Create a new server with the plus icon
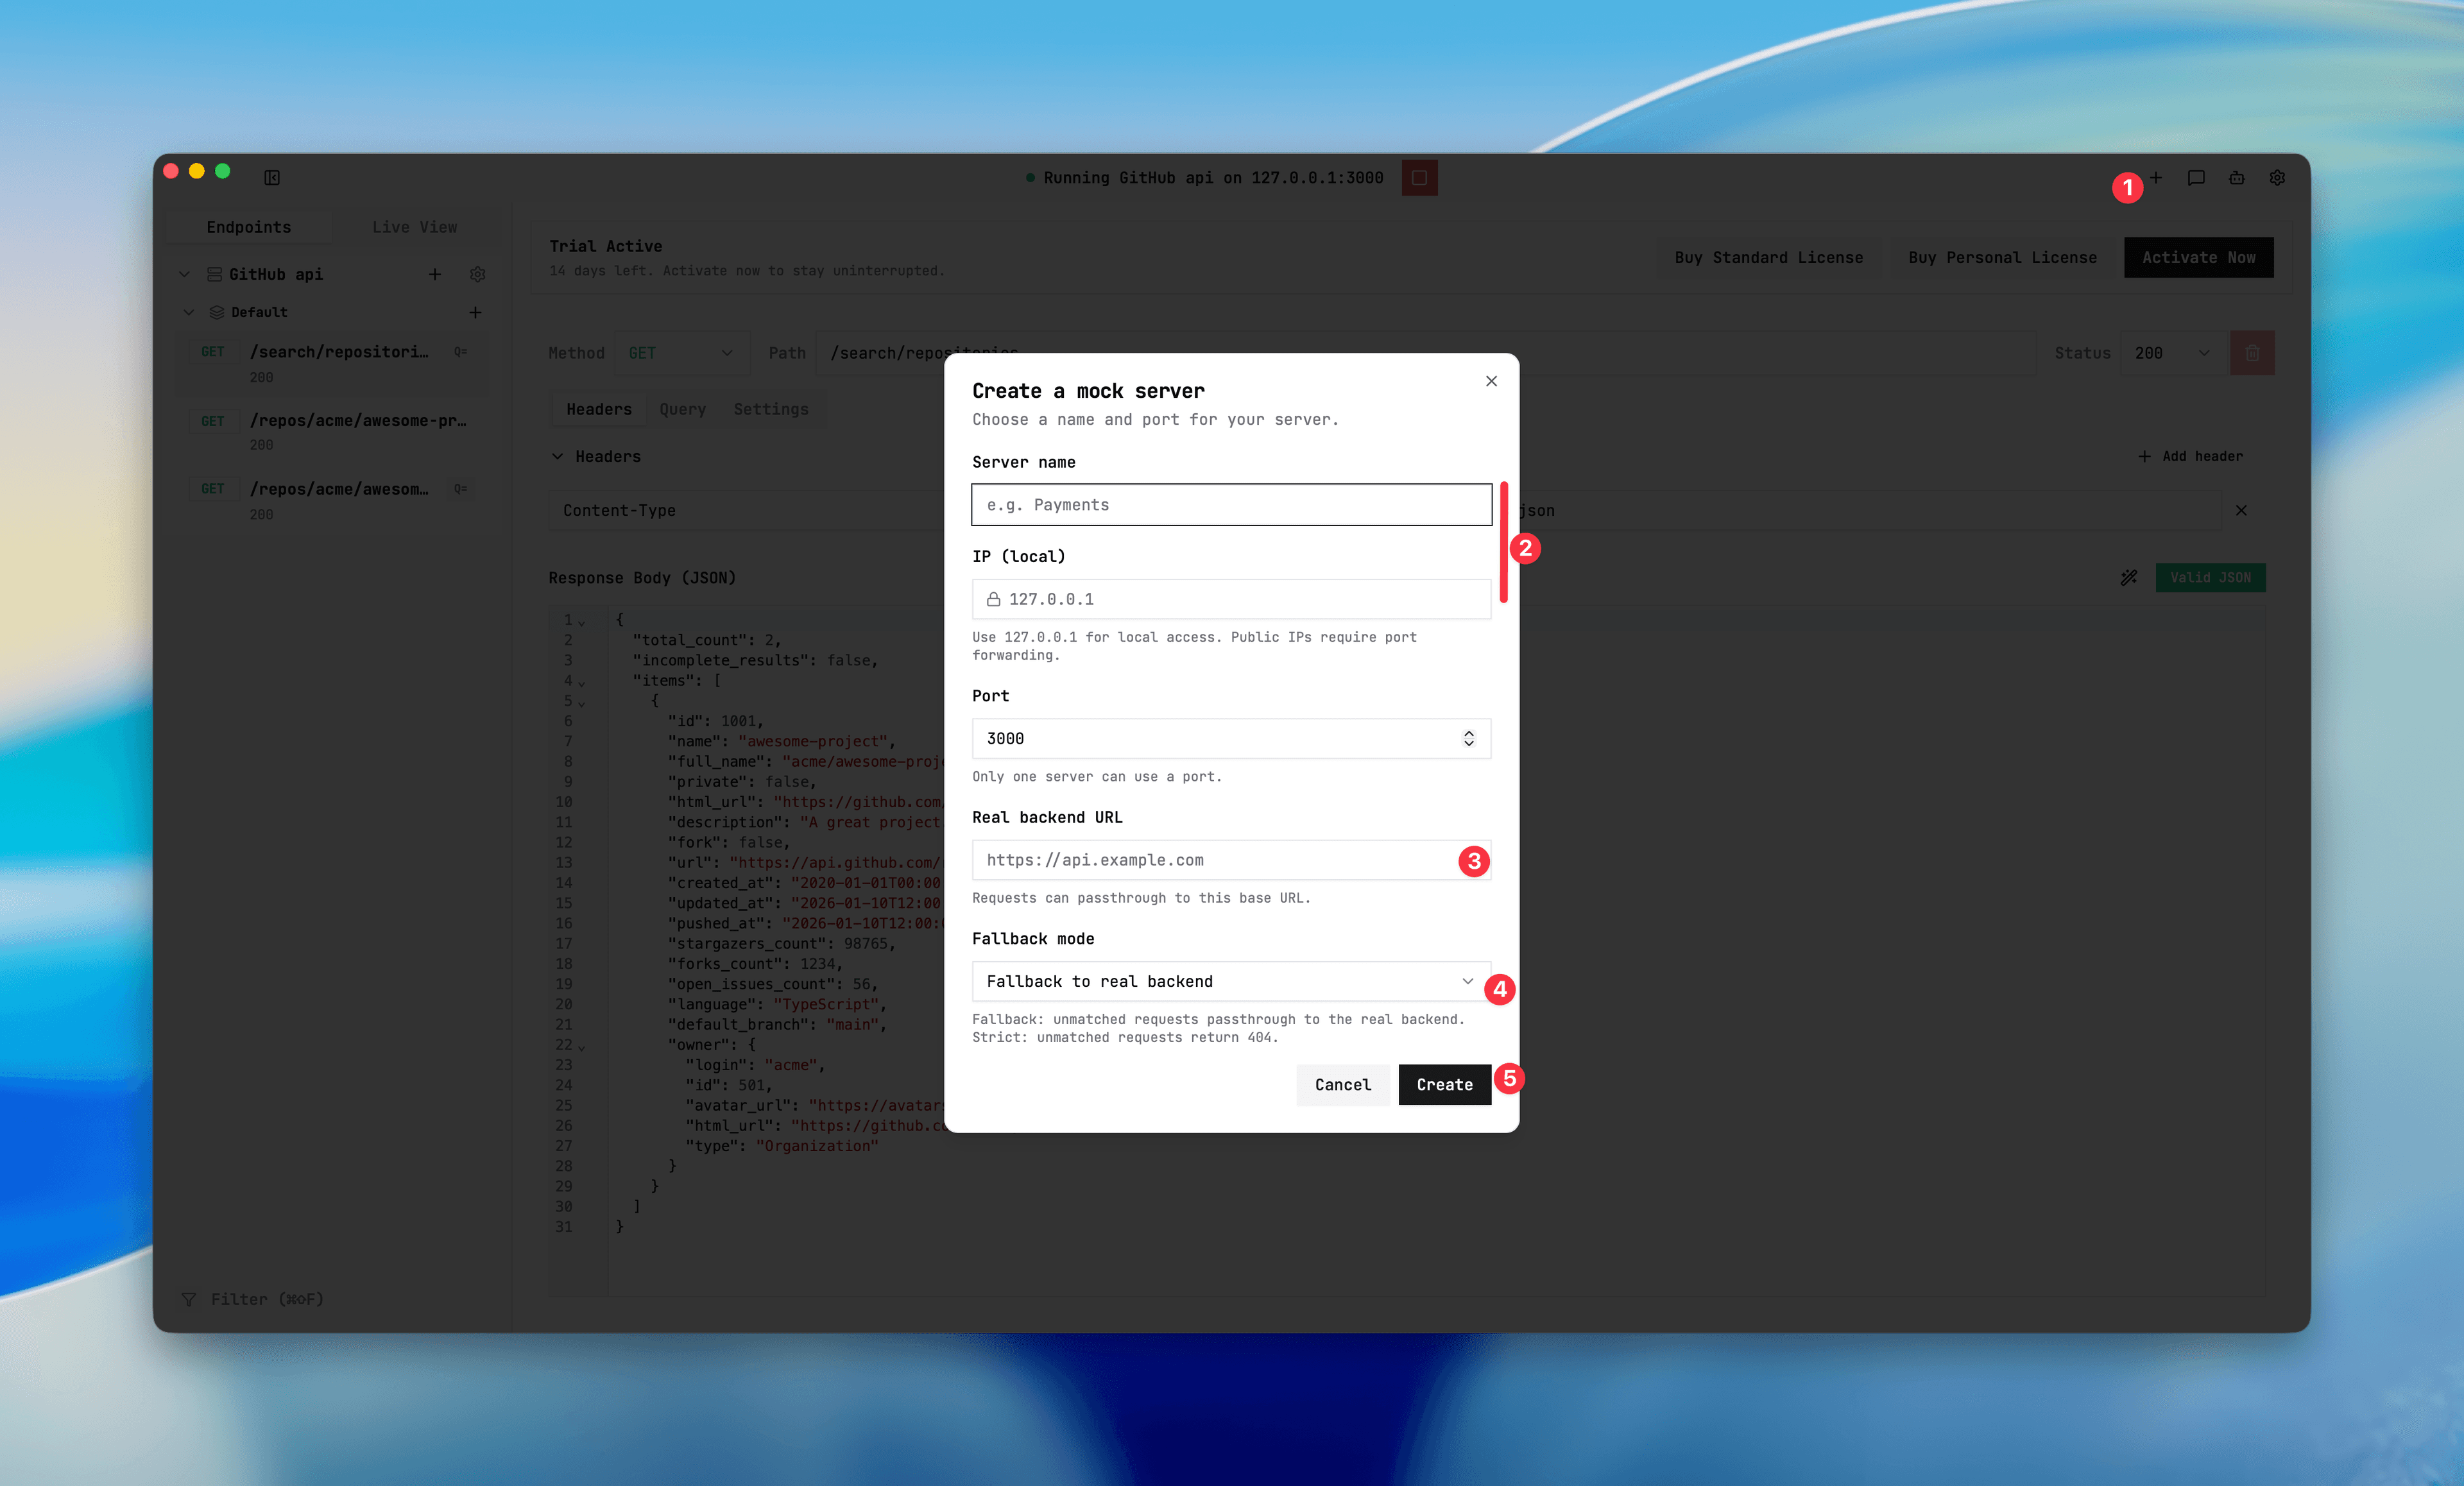The height and width of the screenshot is (1486, 2464). point(2156,177)
